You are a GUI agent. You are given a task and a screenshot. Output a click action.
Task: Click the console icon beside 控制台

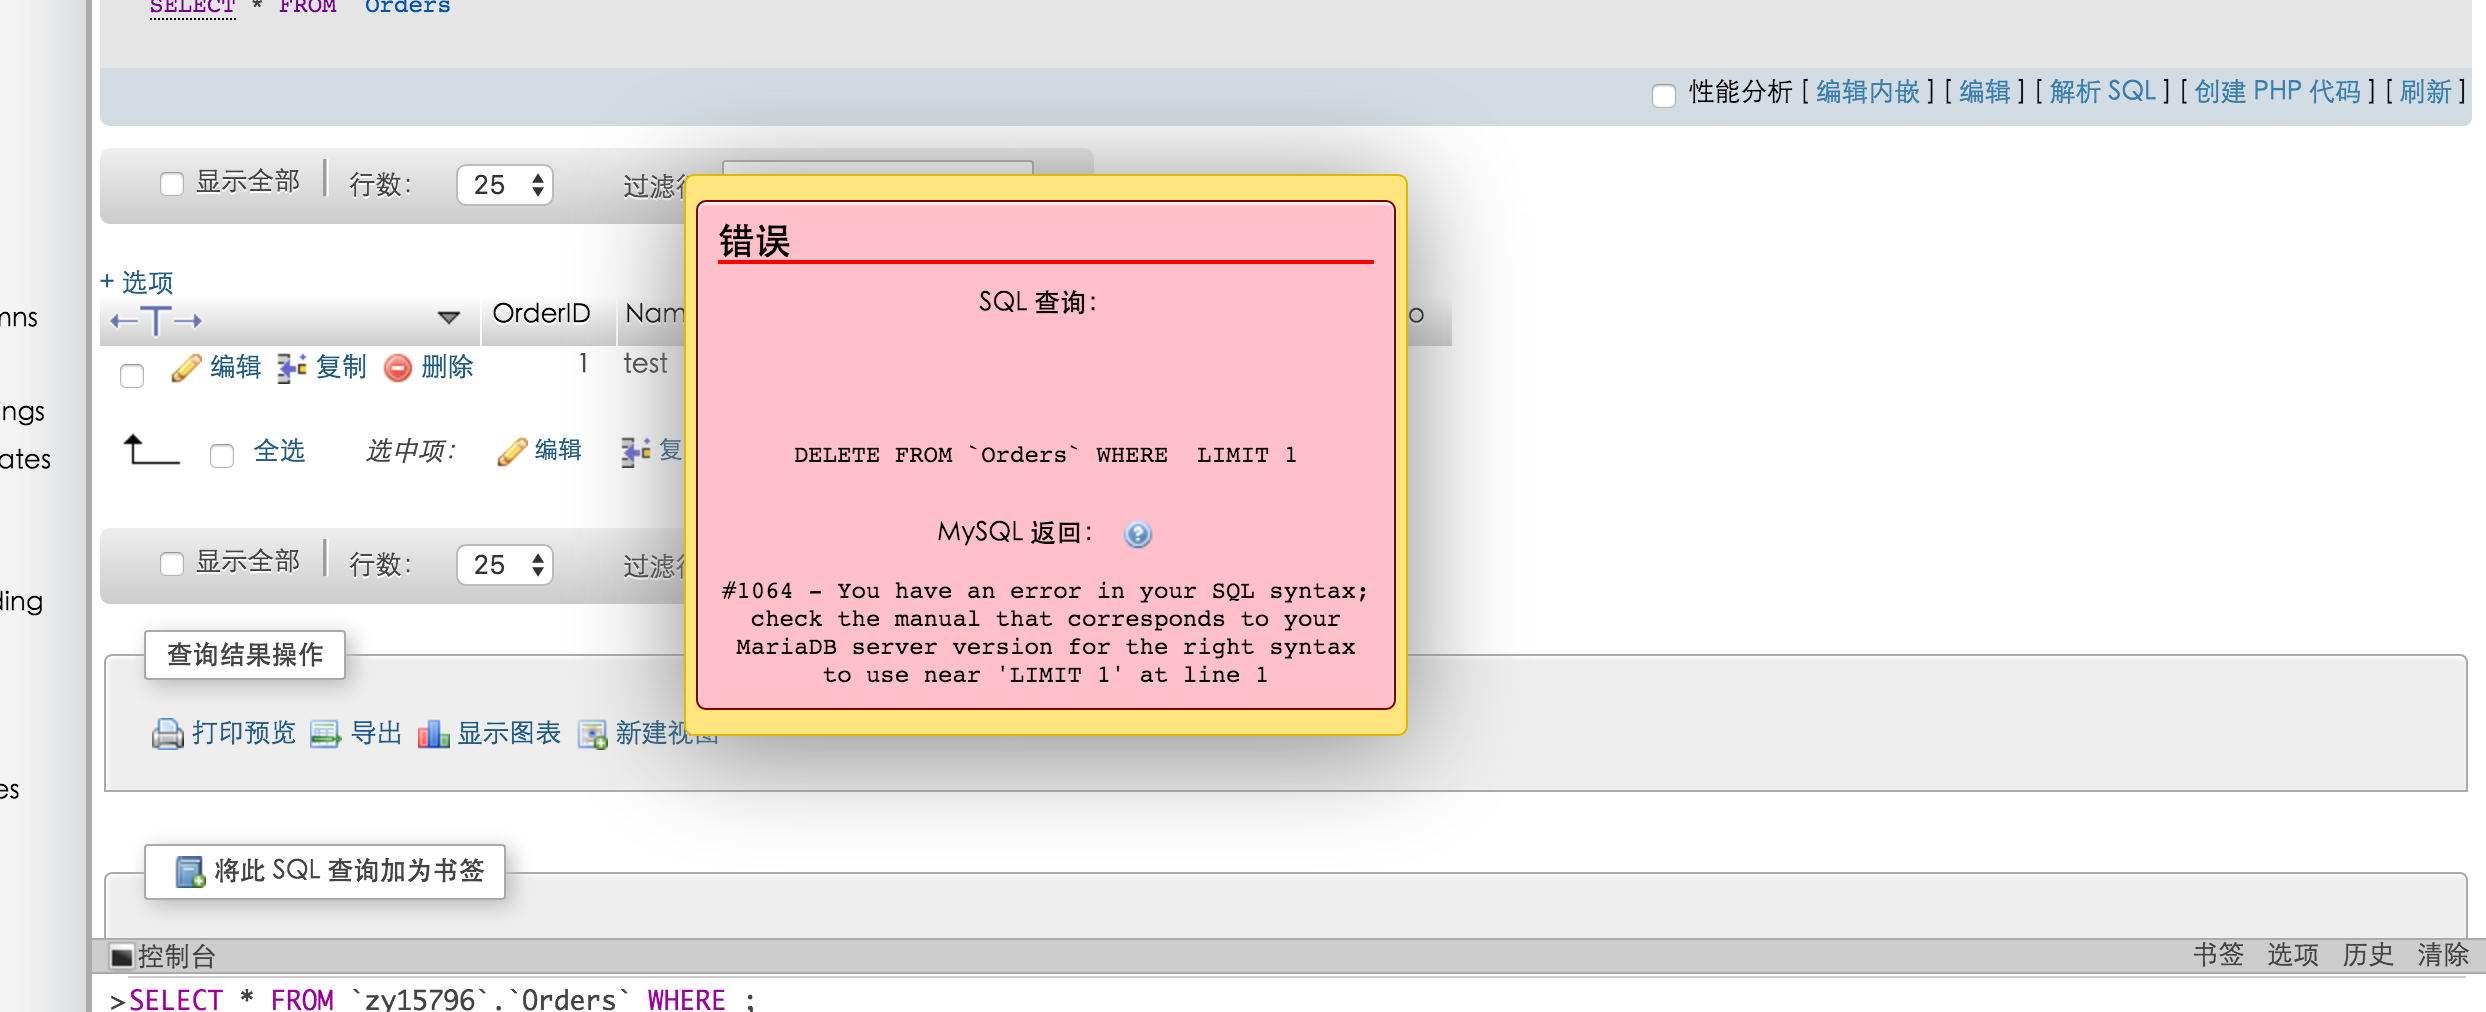[x=121, y=957]
